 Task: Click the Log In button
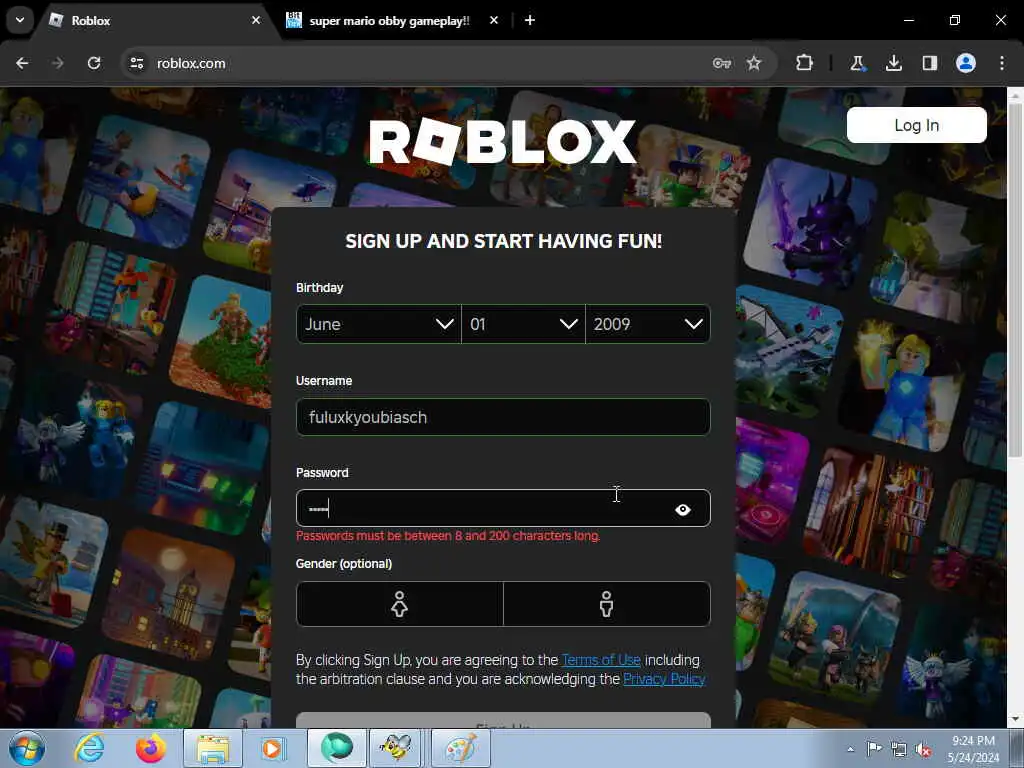click(916, 125)
